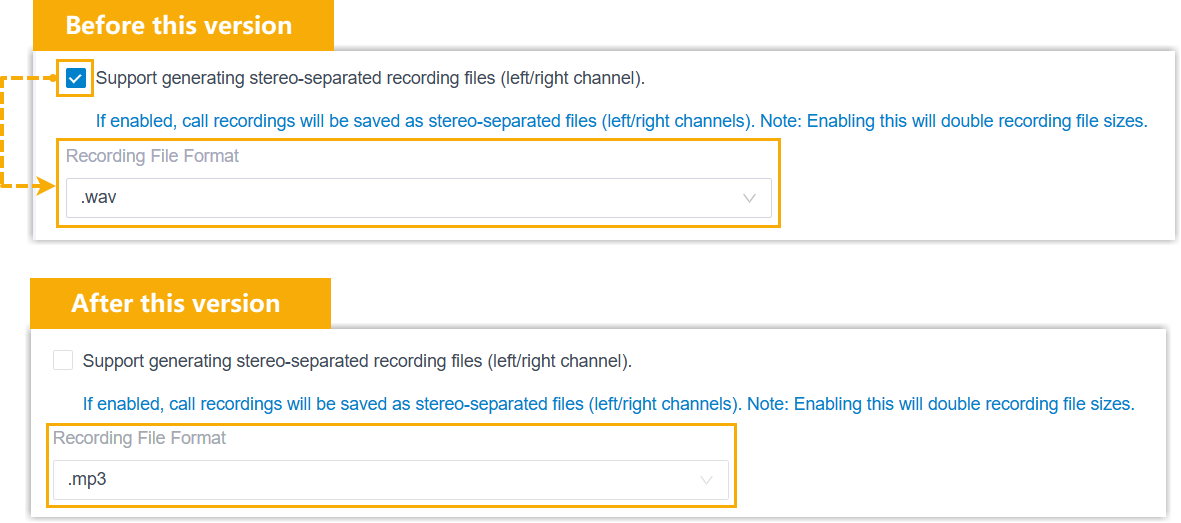The width and height of the screenshot is (1181, 523).
Task: Click "Recording File Format" label above .mp3
Action: (x=139, y=438)
